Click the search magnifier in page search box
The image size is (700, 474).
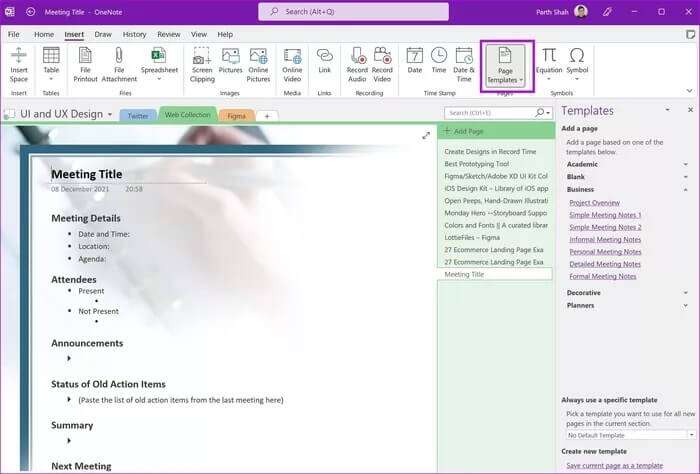click(540, 113)
